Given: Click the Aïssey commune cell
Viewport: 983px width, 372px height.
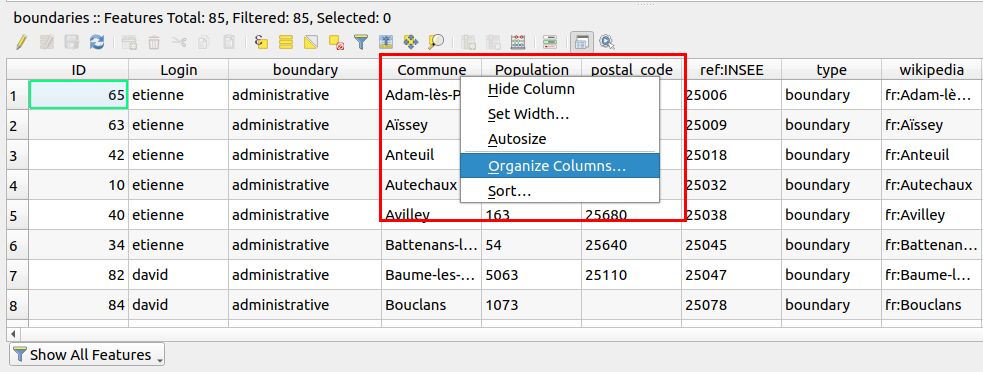Looking at the screenshot, I should (421, 125).
